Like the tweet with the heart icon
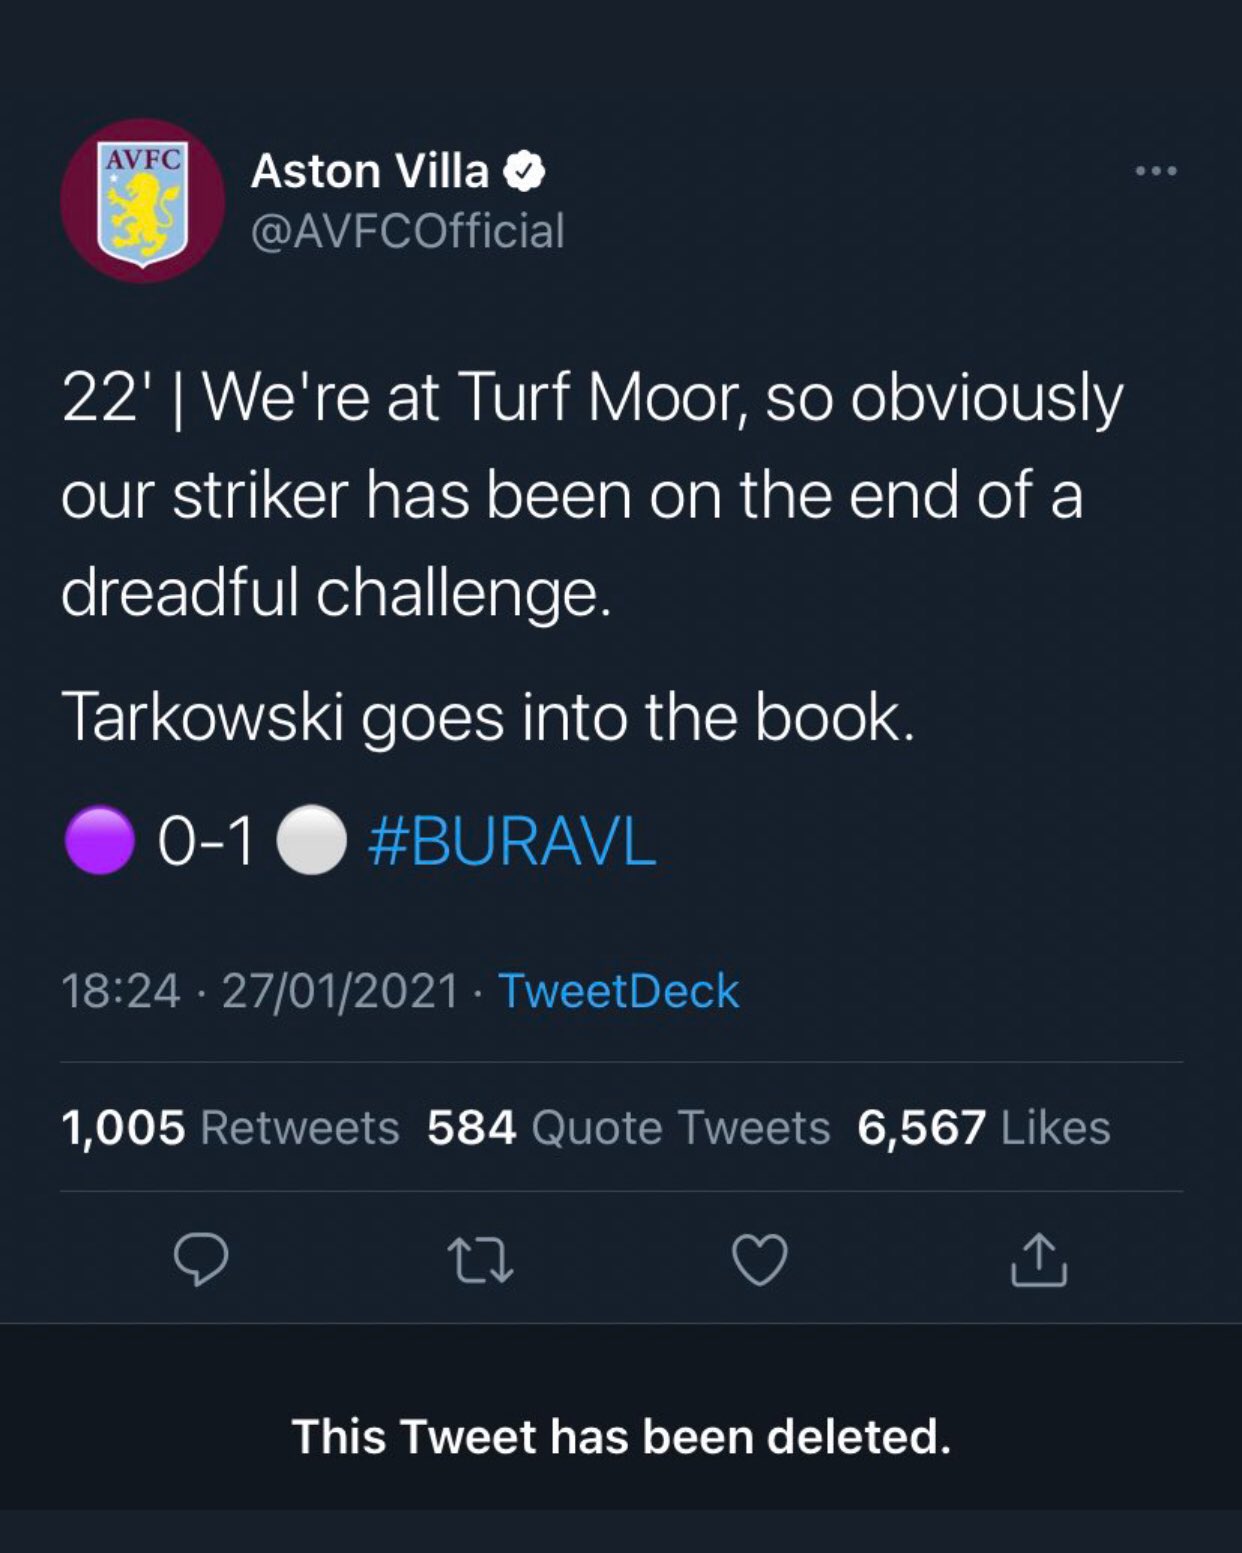This screenshot has width=1242, height=1553. click(760, 1259)
